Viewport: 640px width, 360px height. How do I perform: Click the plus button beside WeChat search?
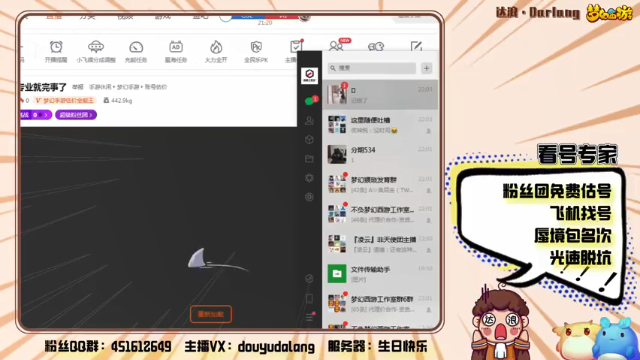pos(427,68)
